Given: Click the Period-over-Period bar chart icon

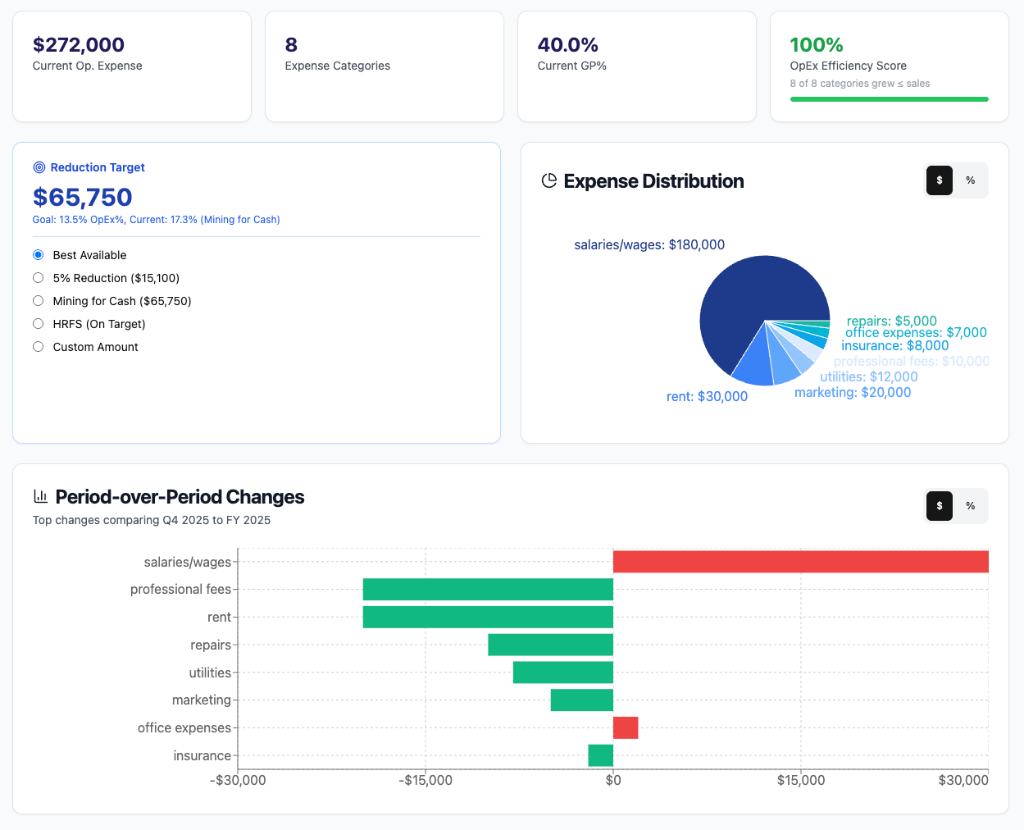Looking at the screenshot, I should click(x=40, y=496).
